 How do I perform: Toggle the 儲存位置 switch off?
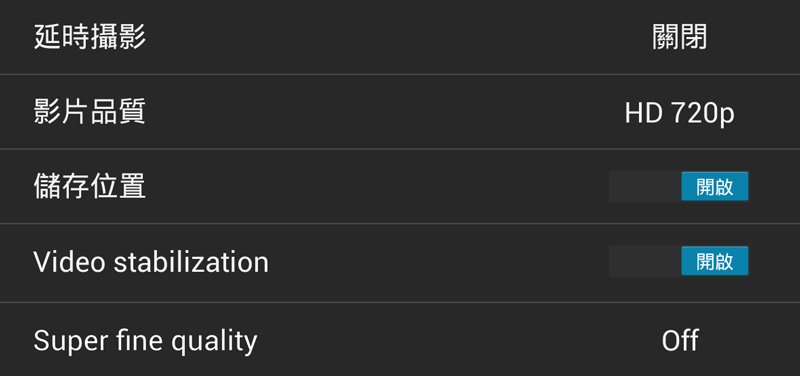point(679,186)
